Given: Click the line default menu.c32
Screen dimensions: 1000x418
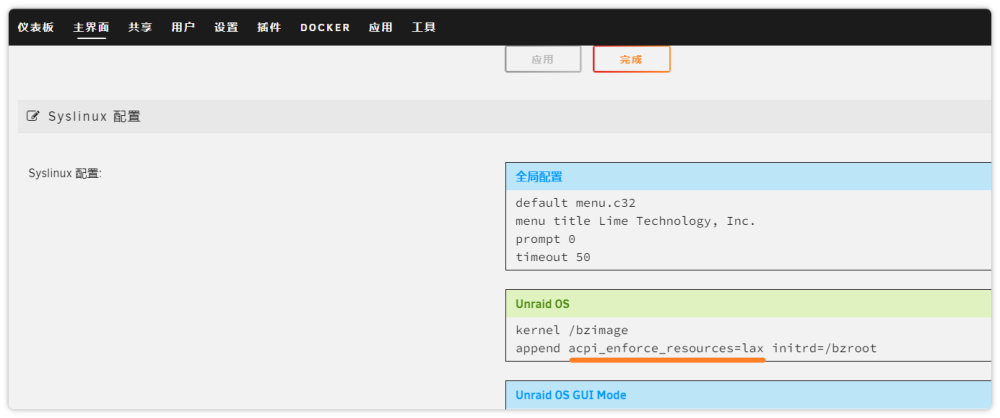Looking at the screenshot, I should (x=575, y=203).
